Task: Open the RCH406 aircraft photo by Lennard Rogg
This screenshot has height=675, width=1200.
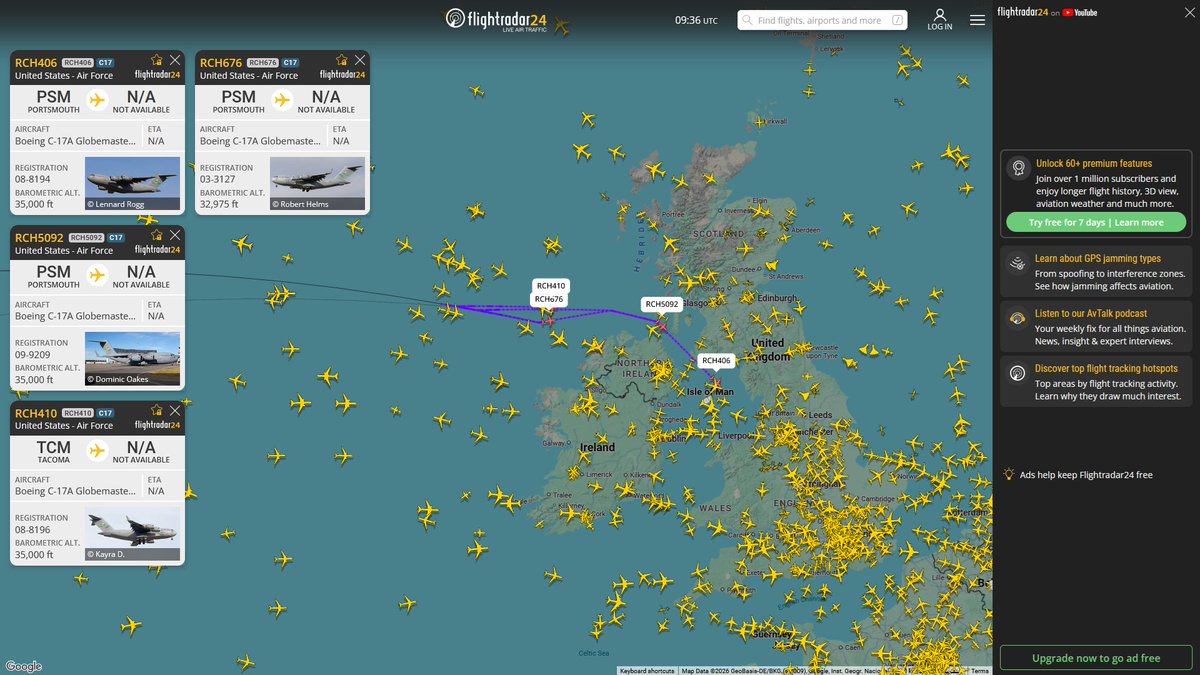Action: pyautogui.click(x=132, y=184)
